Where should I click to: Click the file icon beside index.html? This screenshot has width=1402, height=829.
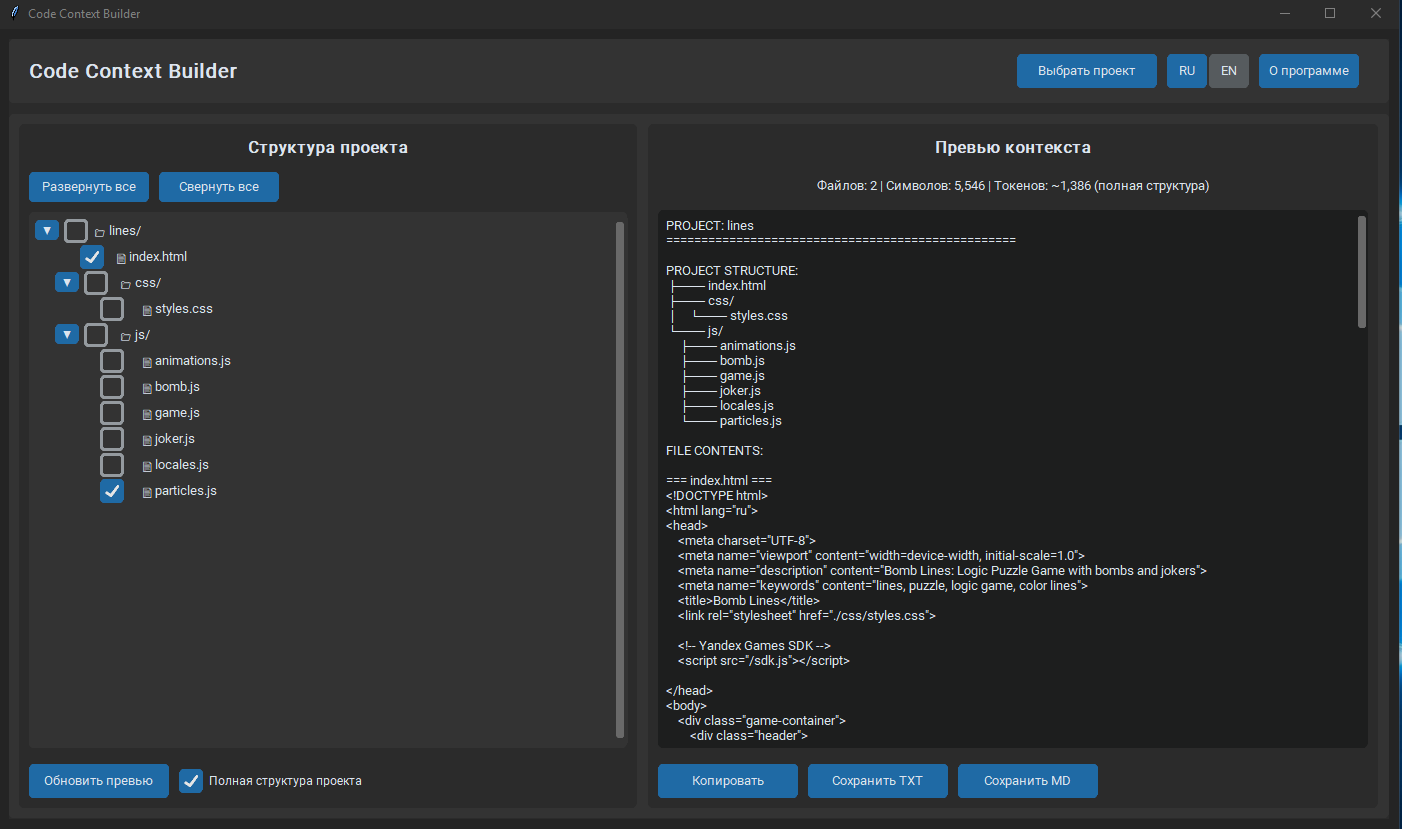121,258
